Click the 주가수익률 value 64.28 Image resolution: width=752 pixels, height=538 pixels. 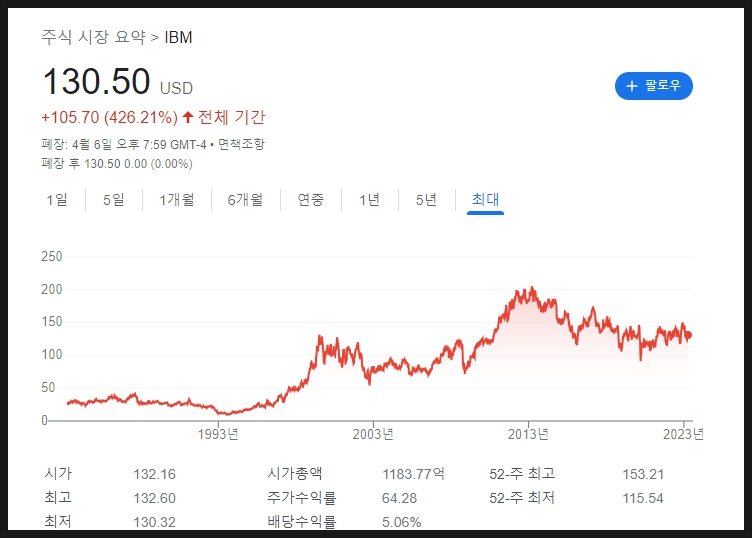point(400,498)
